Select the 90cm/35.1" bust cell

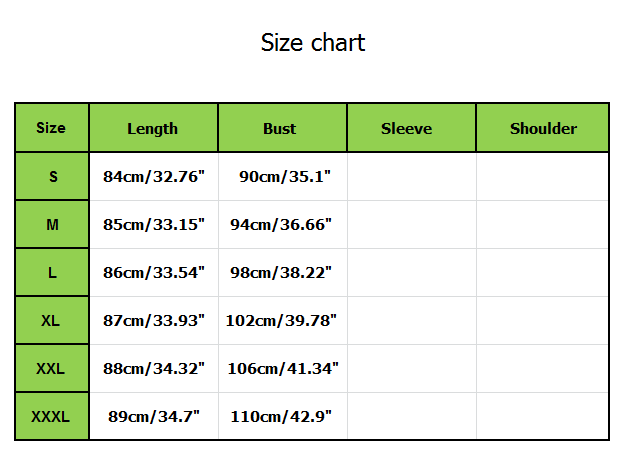(x=285, y=177)
